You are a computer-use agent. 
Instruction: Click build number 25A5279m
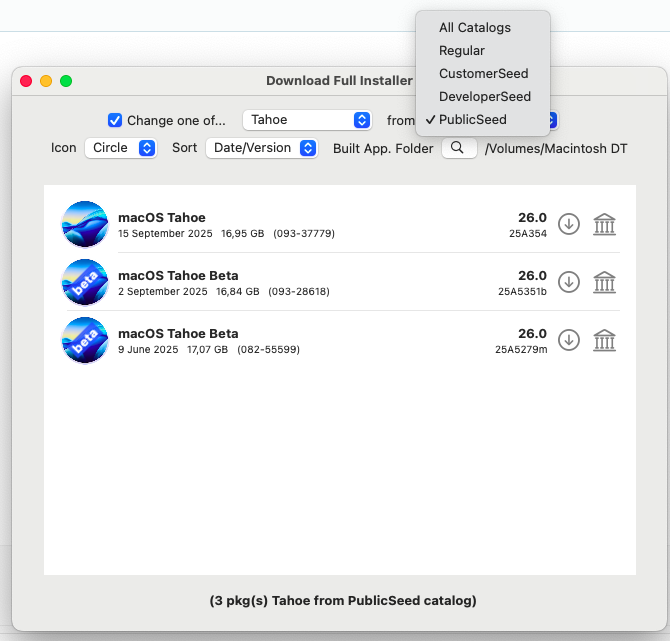pos(521,350)
